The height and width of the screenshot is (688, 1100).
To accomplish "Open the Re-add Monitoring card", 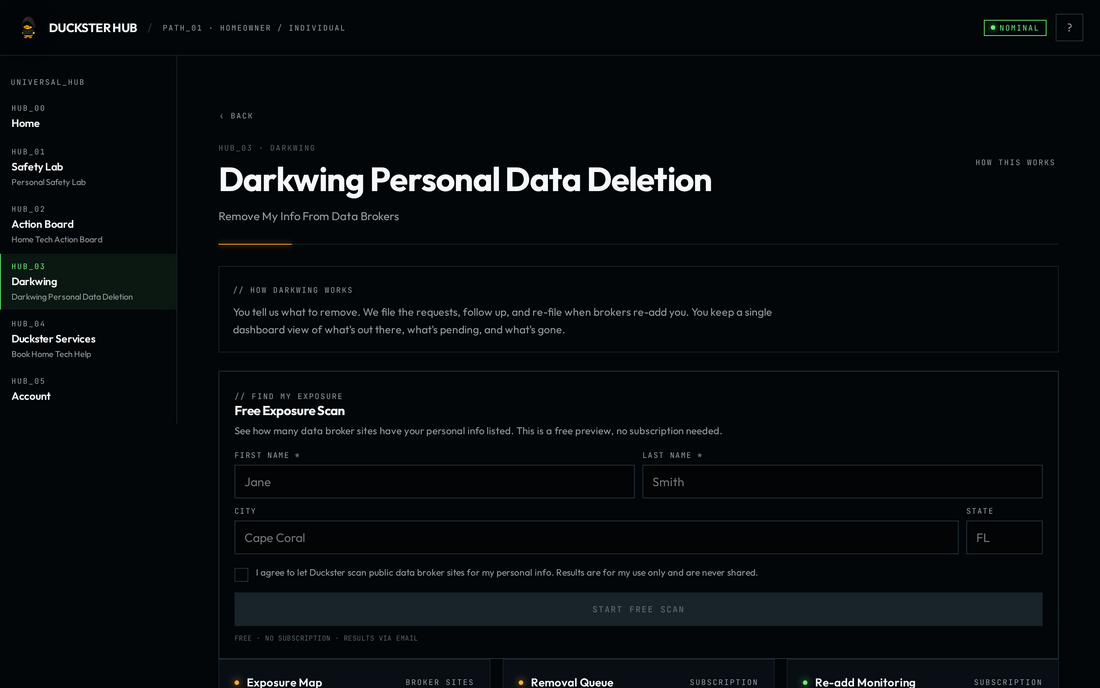I will [x=923, y=674].
